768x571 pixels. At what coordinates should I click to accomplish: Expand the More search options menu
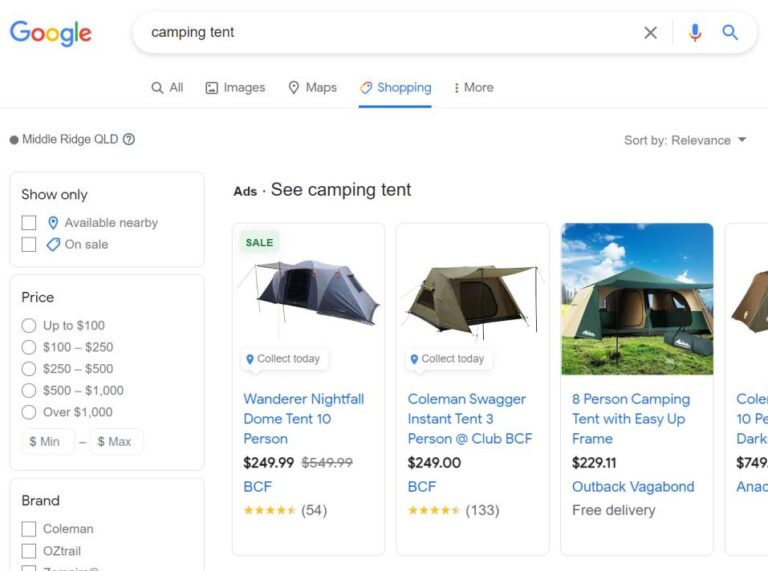click(473, 88)
